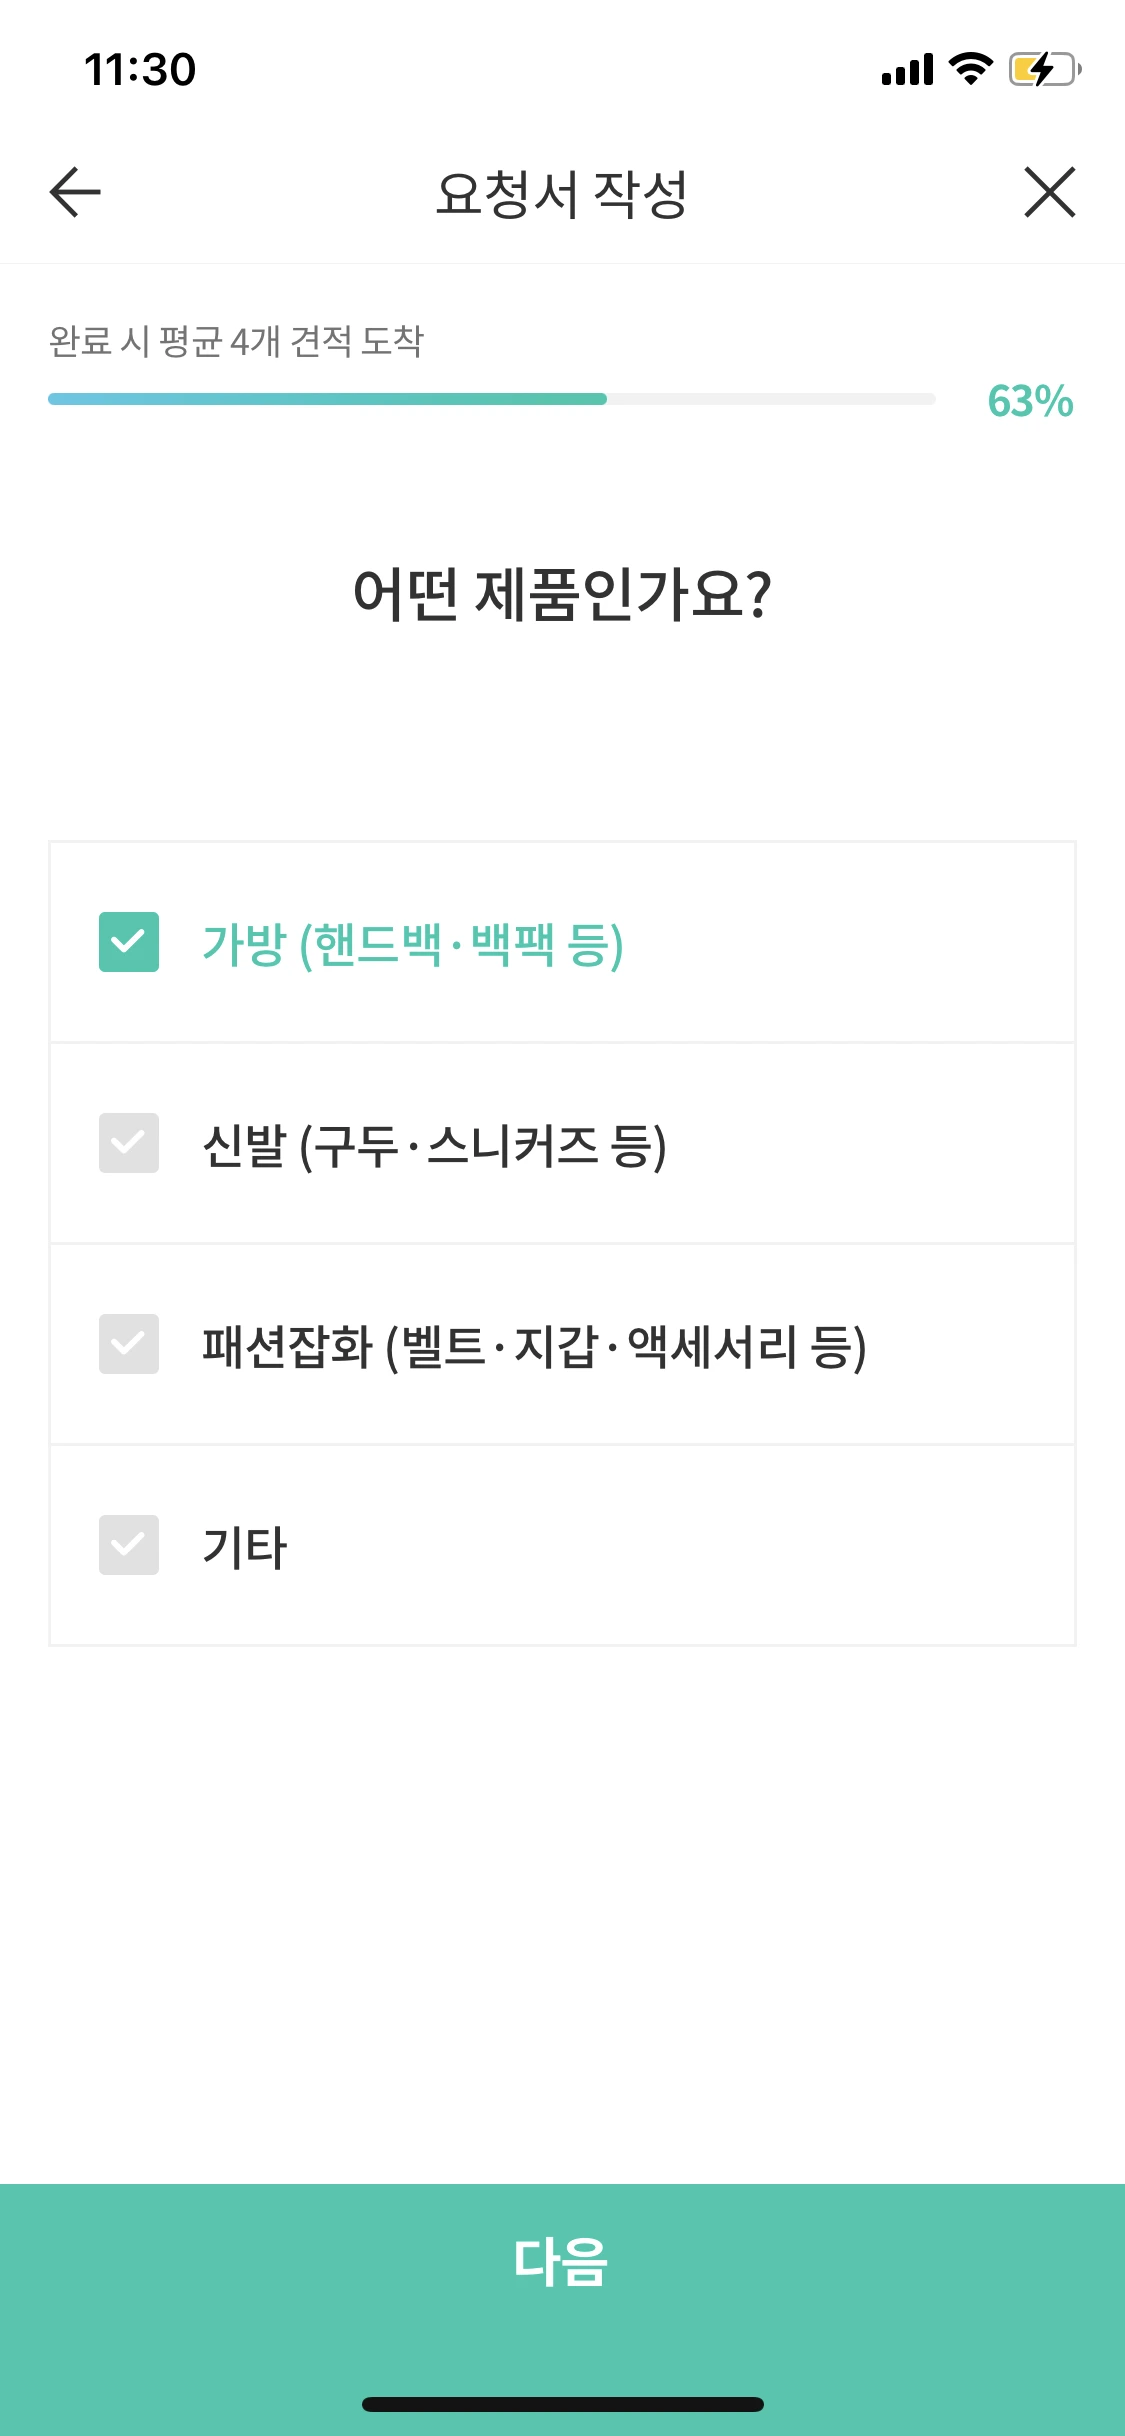Screen dimensions: 1125x2436
Task: Tap the 63% progress label
Action: pyautogui.click(x=1029, y=402)
